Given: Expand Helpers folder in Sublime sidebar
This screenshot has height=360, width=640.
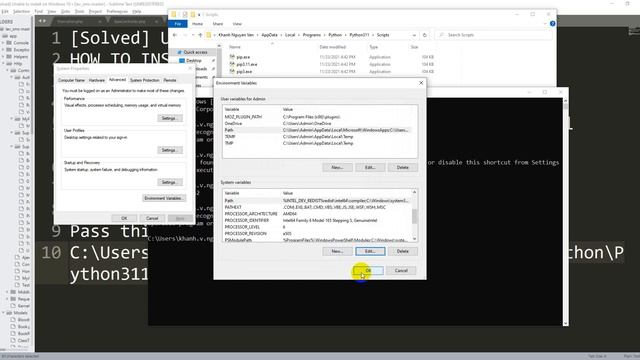Looking at the screenshot, I should pyautogui.click(x=4, y=57).
